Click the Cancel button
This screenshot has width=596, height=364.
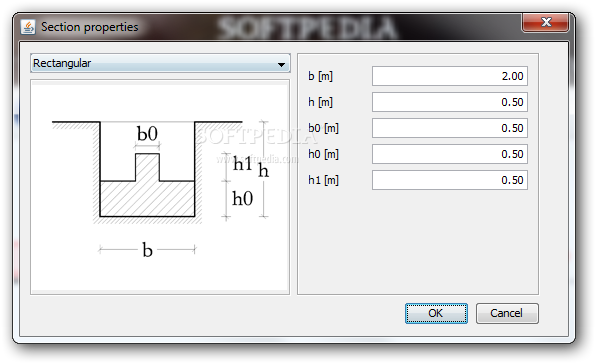507,313
